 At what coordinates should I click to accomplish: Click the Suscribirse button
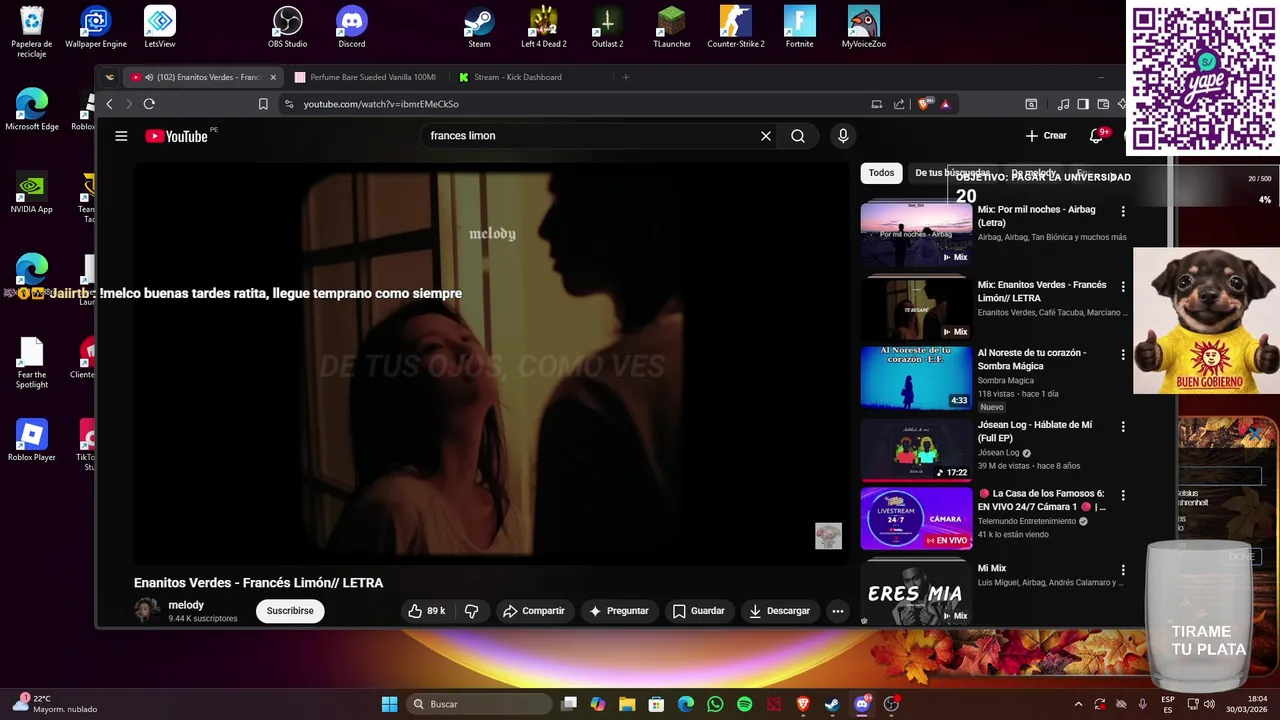(290, 611)
